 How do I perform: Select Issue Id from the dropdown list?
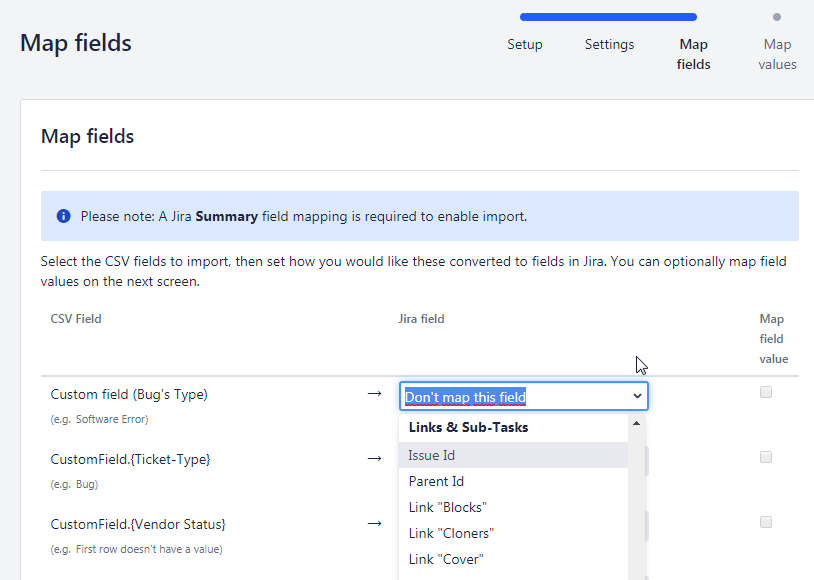click(513, 455)
